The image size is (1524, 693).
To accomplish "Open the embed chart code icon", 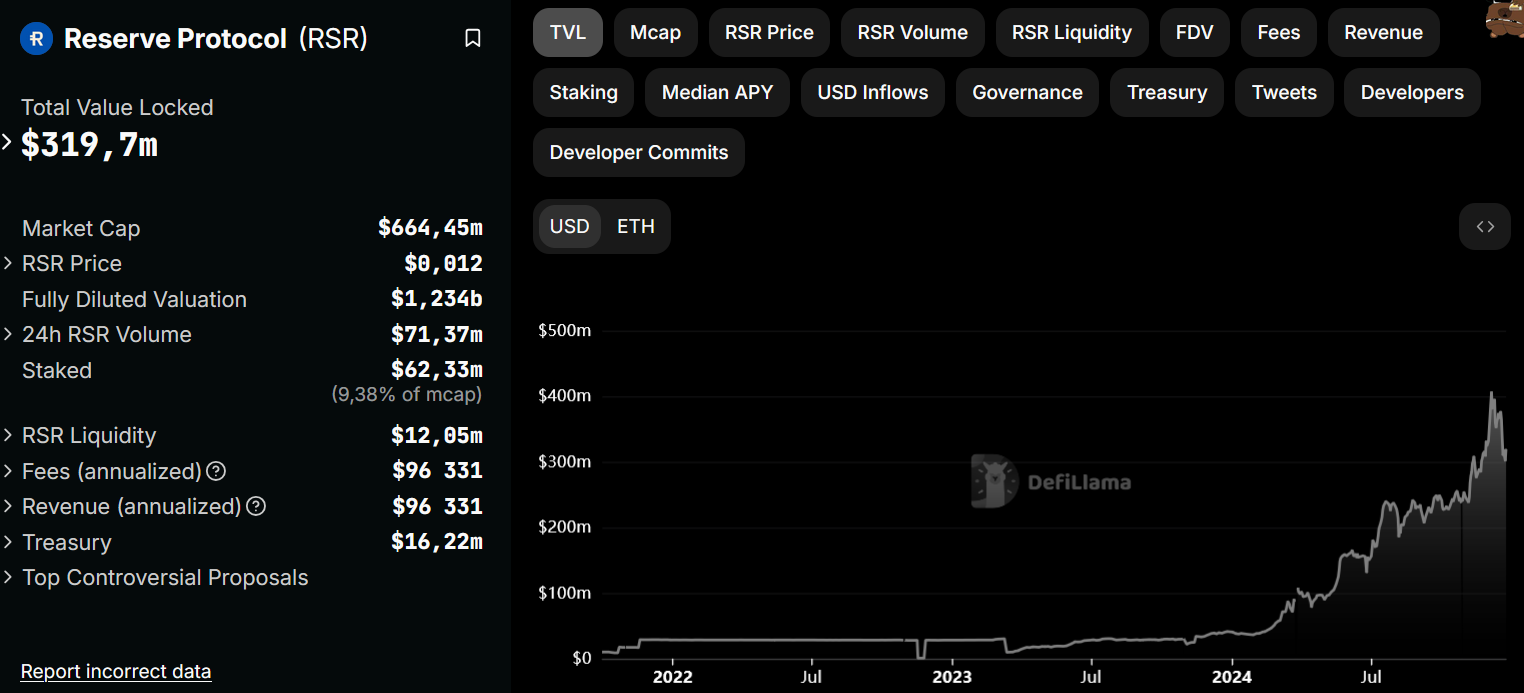I will (1485, 226).
